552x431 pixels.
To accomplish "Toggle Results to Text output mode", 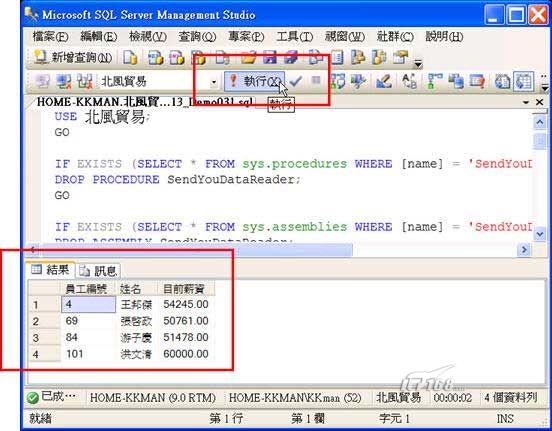I will 503,81.
